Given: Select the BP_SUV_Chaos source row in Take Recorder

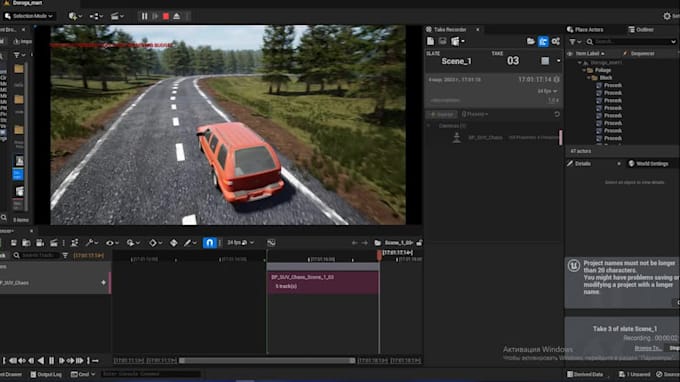Looking at the screenshot, I should pos(494,137).
